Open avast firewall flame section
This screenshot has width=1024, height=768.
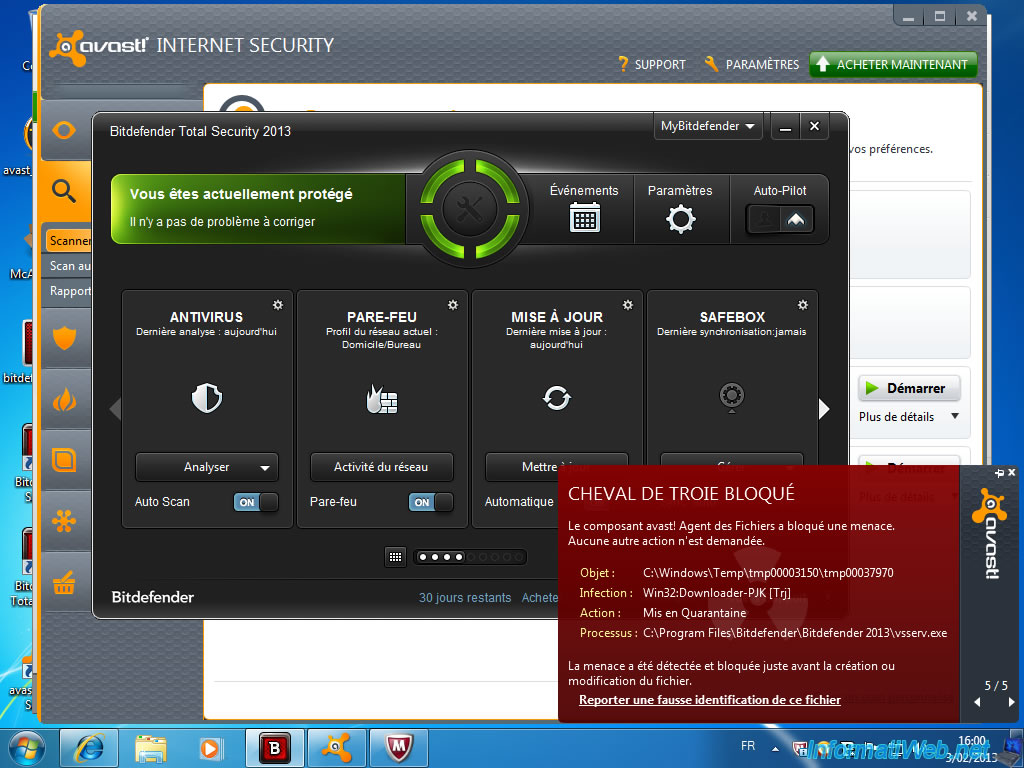click(x=64, y=399)
